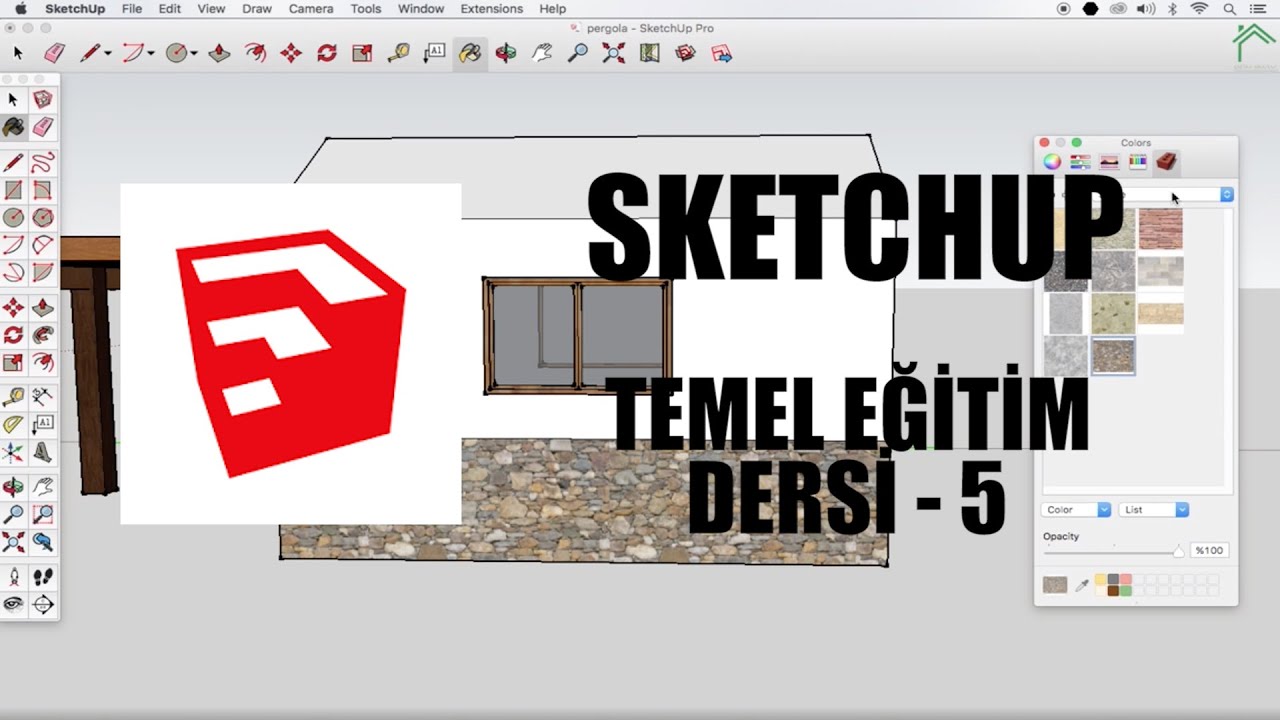Select the Follow Me tool in left palette
This screenshot has width=1280, height=720.
[43, 335]
